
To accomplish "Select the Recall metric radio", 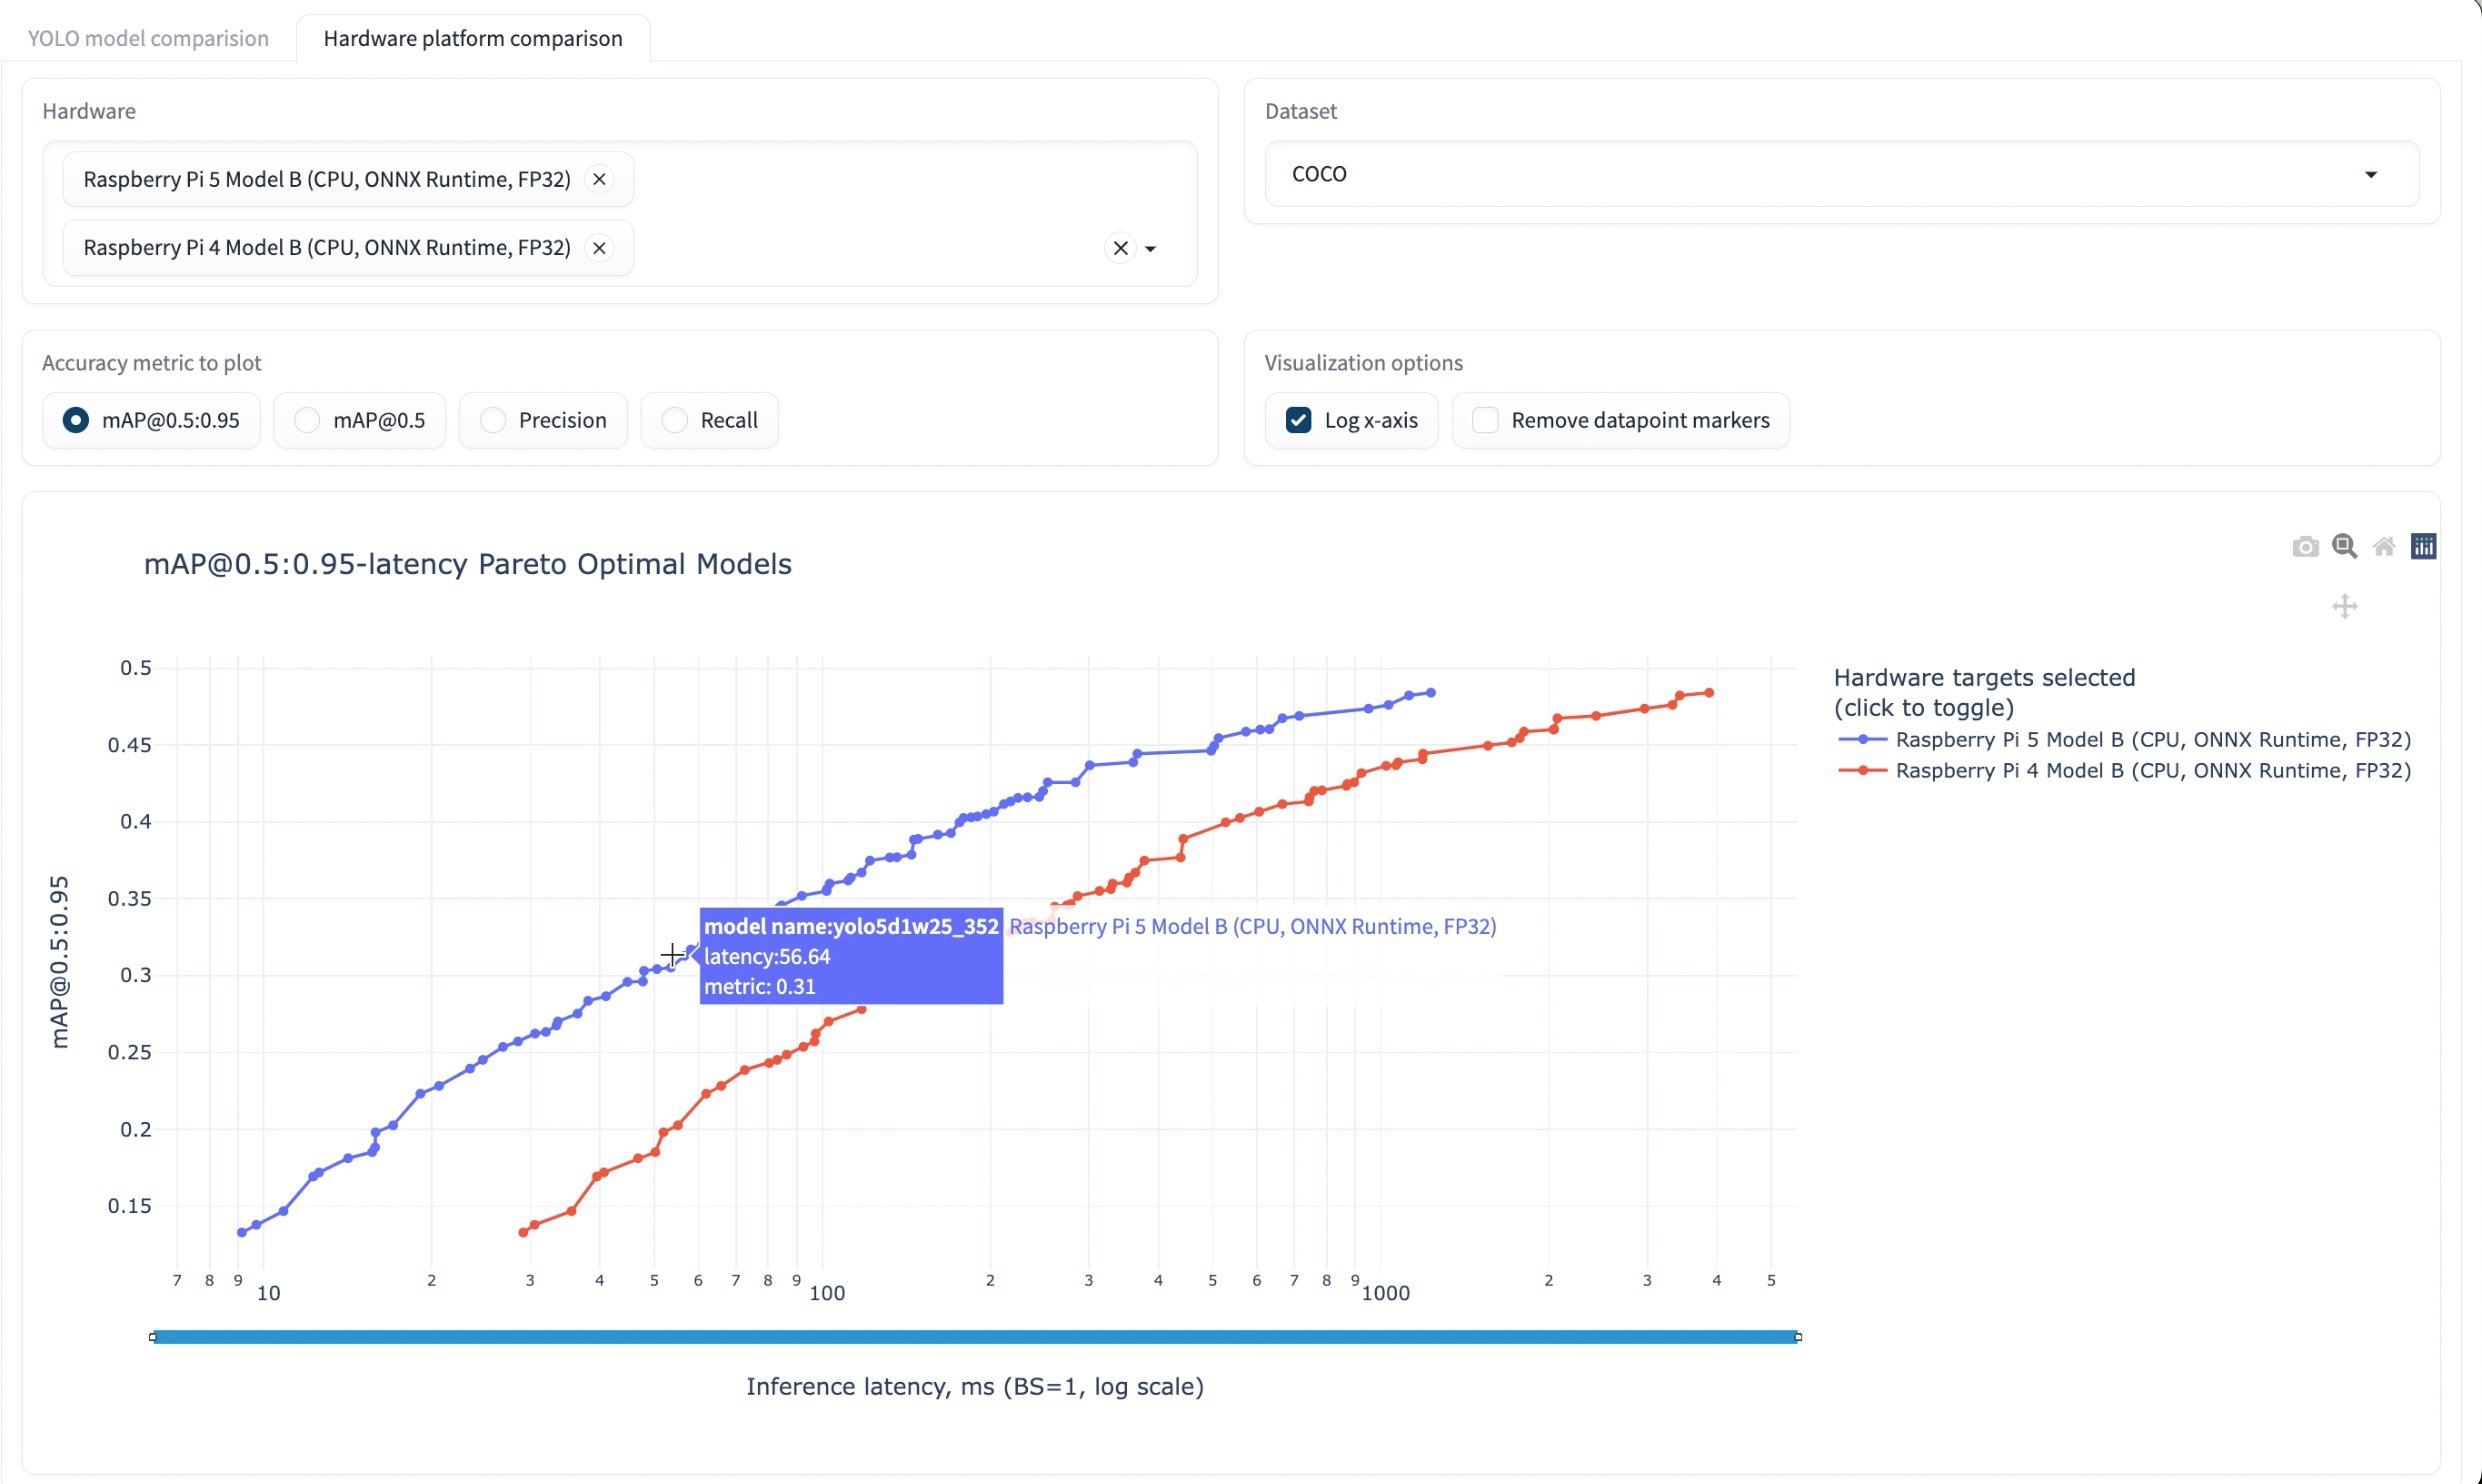I will 675,420.
